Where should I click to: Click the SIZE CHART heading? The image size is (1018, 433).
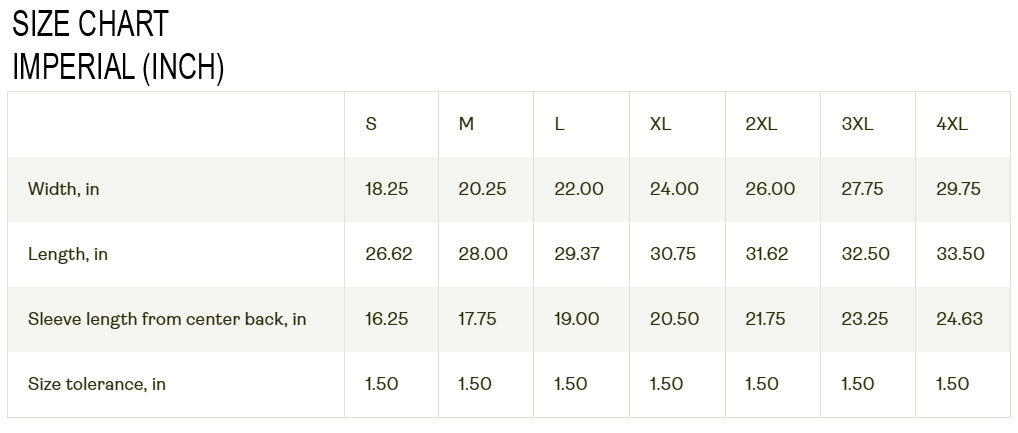pyautogui.click(x=90, y=22)
